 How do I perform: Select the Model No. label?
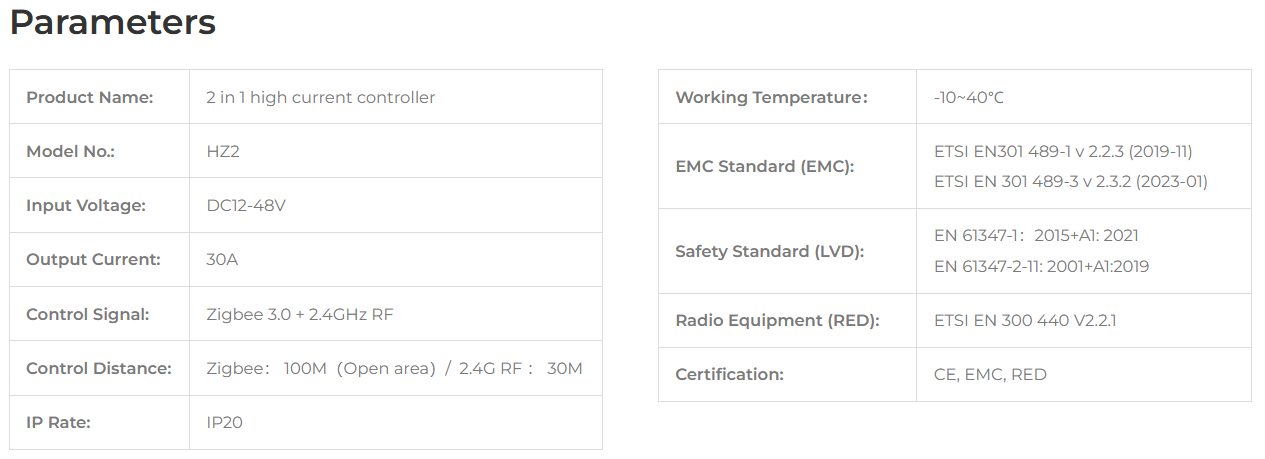point(70,151)
